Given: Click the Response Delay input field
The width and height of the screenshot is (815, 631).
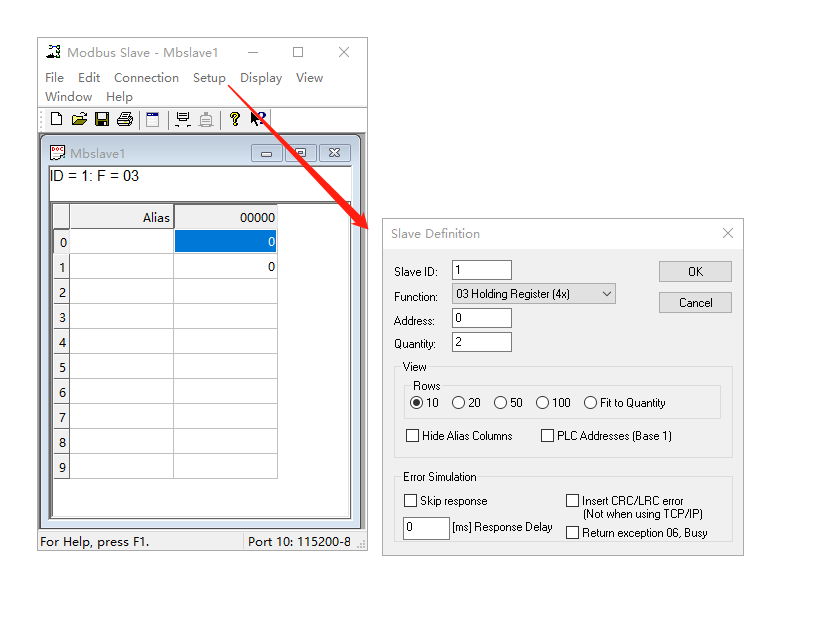Looking at the screenshot, I should [426, 527].
